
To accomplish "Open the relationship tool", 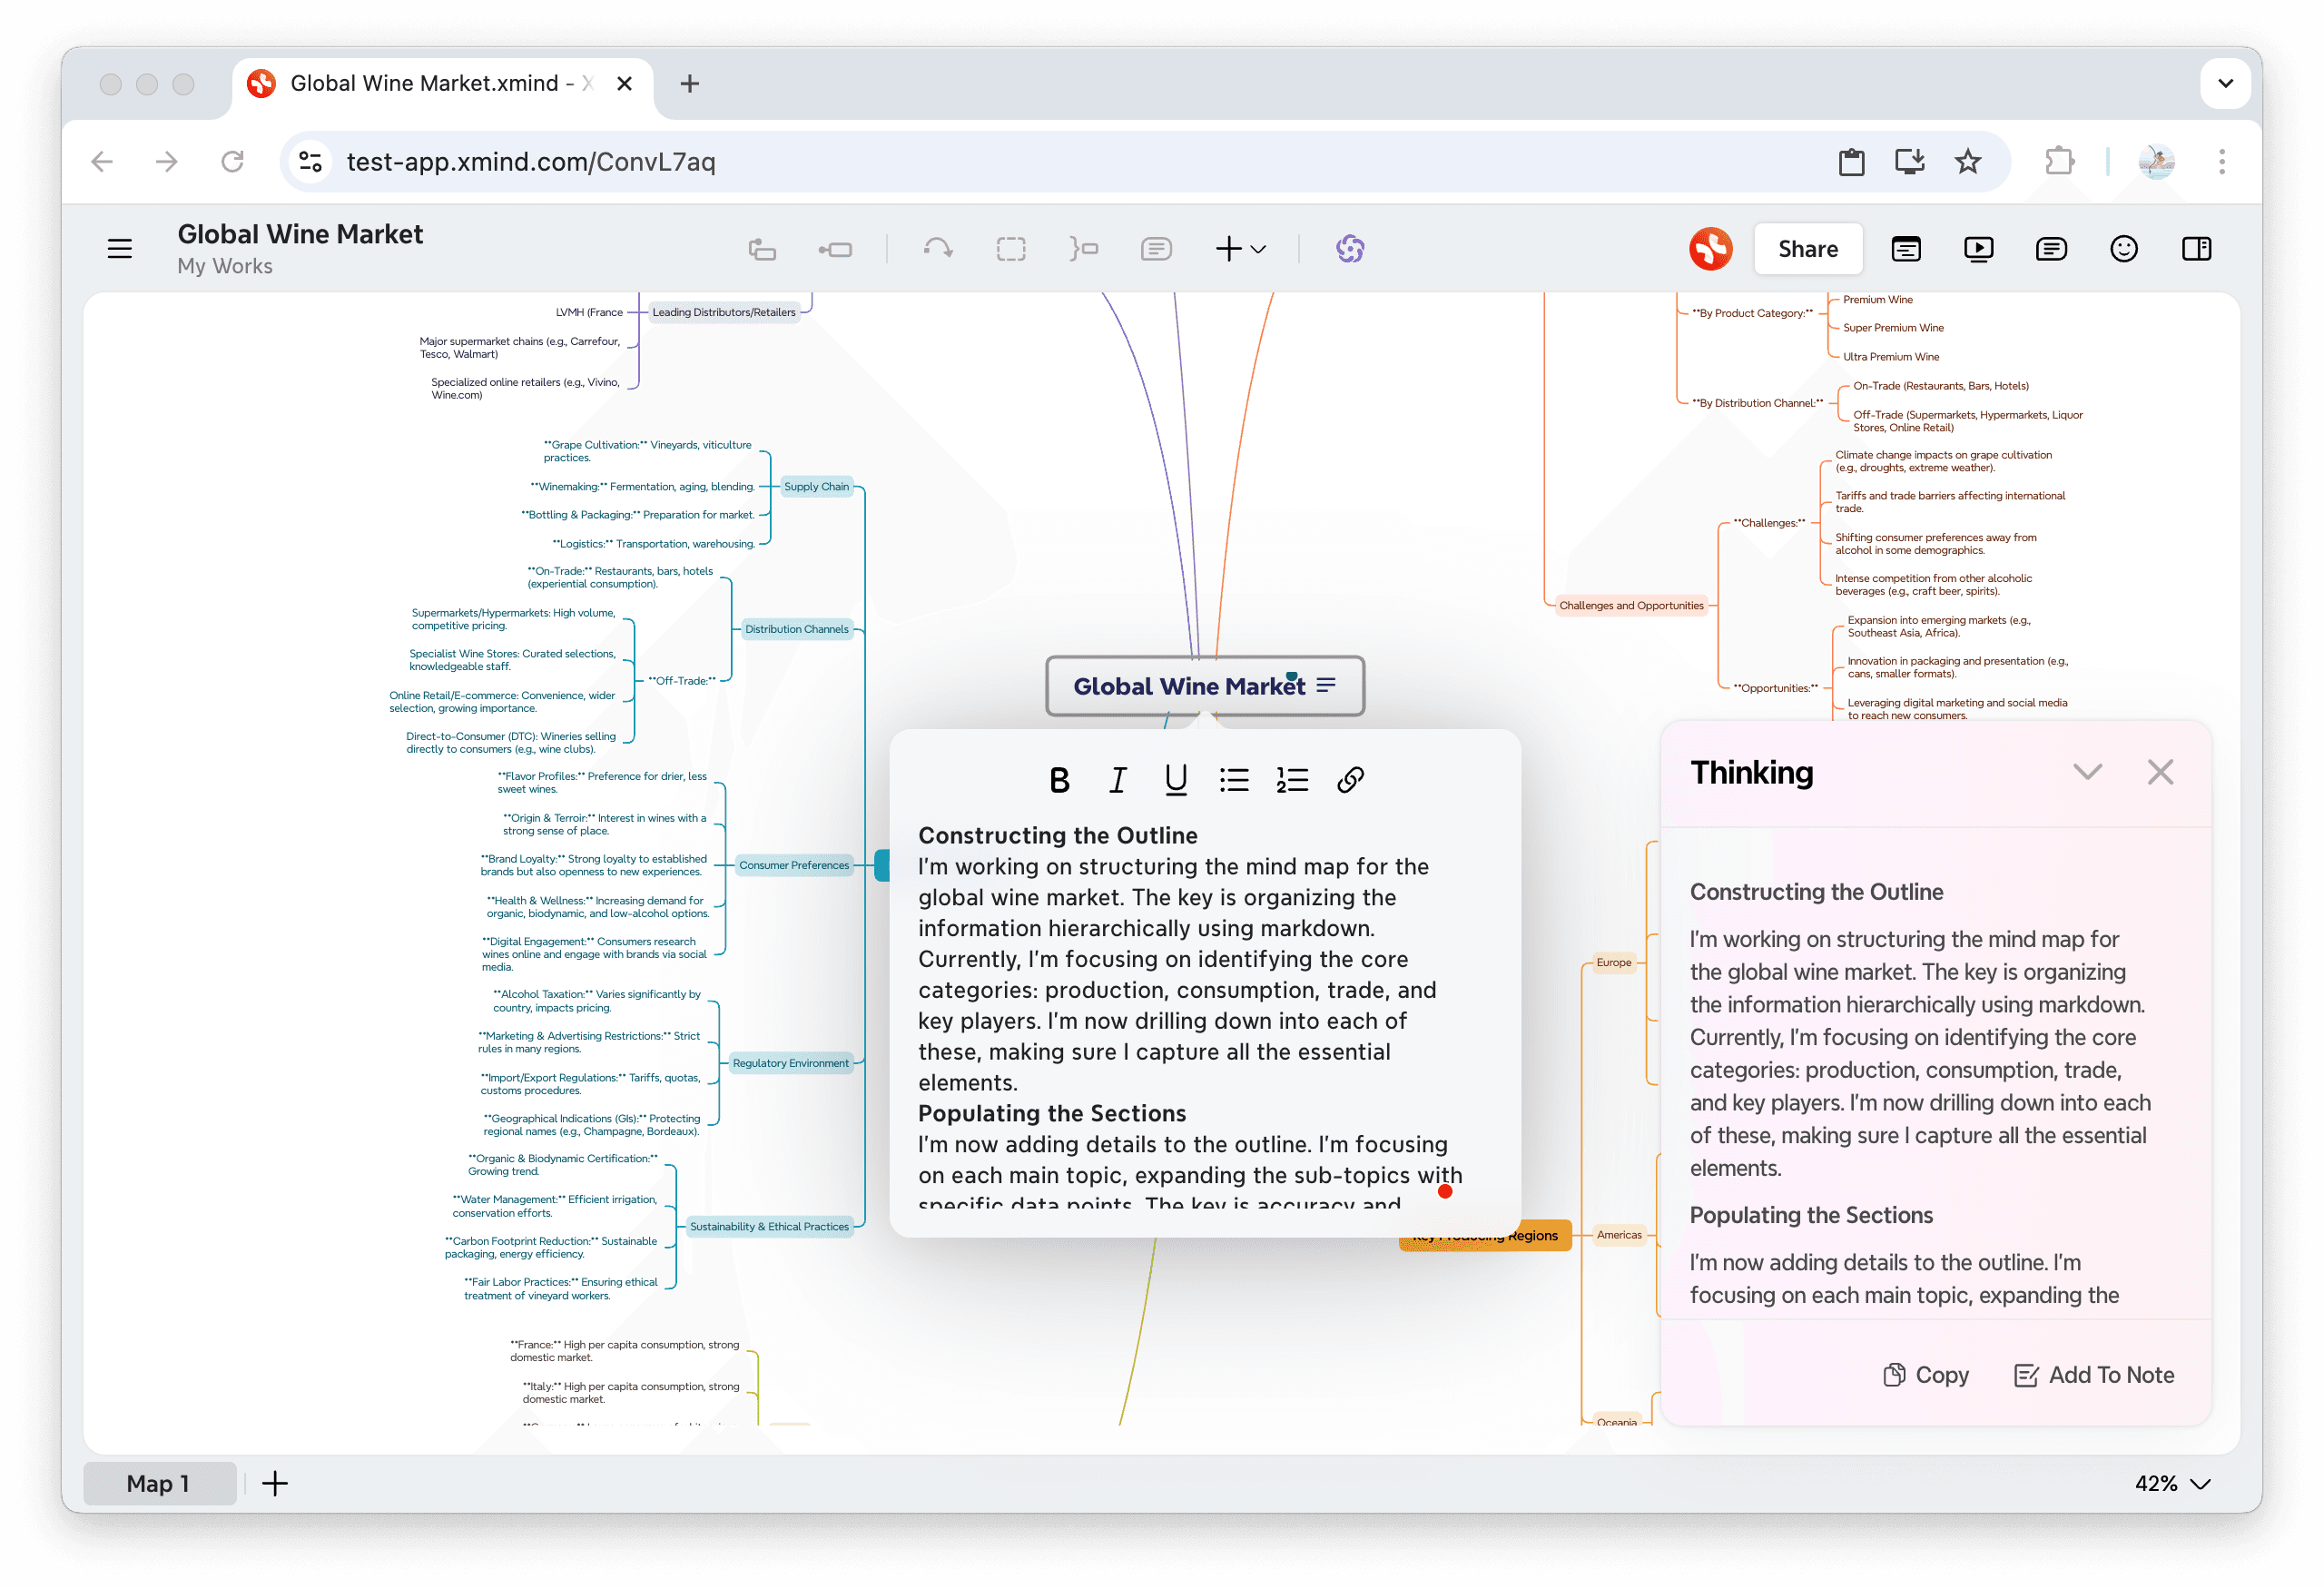I will 938,248.
